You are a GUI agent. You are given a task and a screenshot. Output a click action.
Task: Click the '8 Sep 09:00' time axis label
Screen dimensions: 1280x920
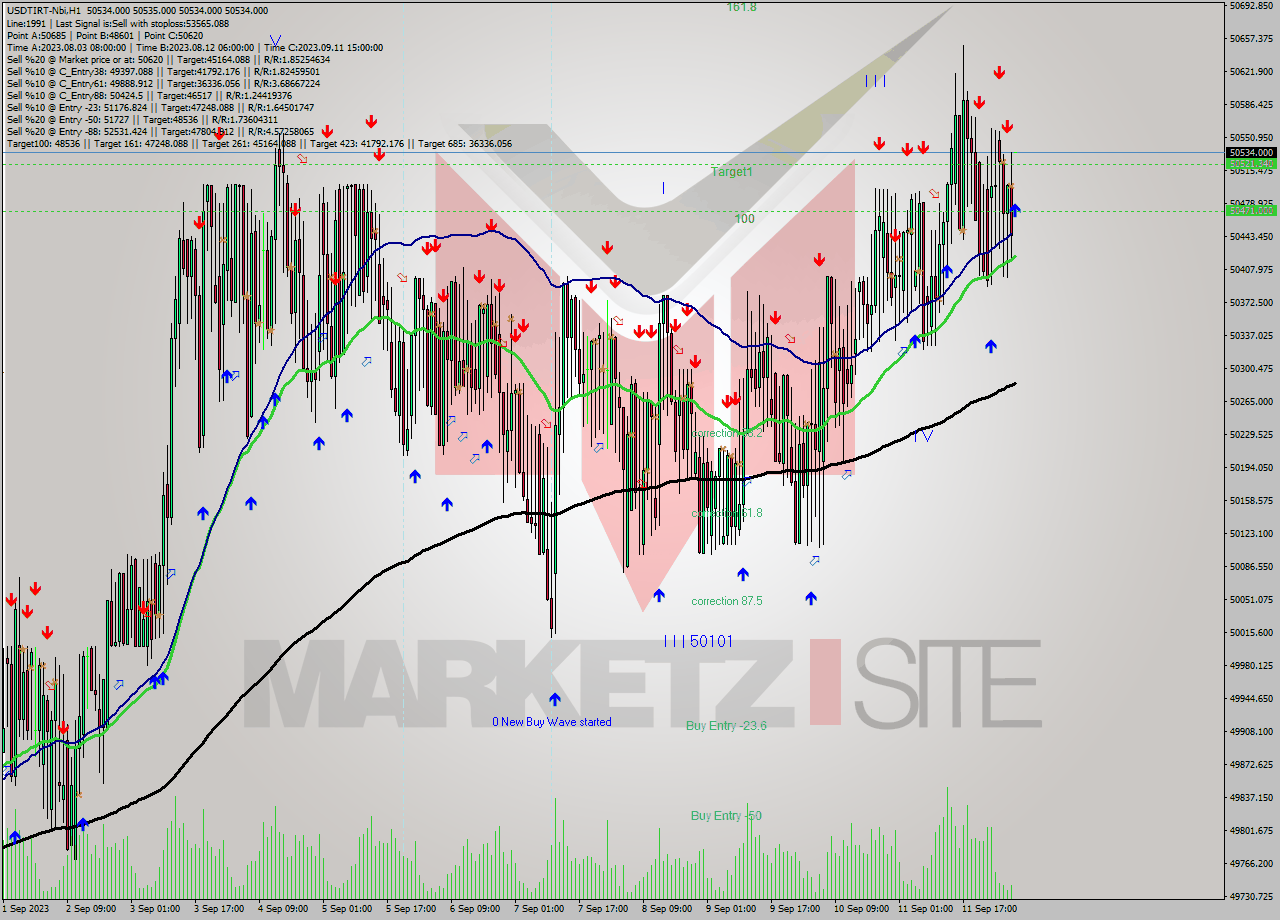[x=666, y=909]
